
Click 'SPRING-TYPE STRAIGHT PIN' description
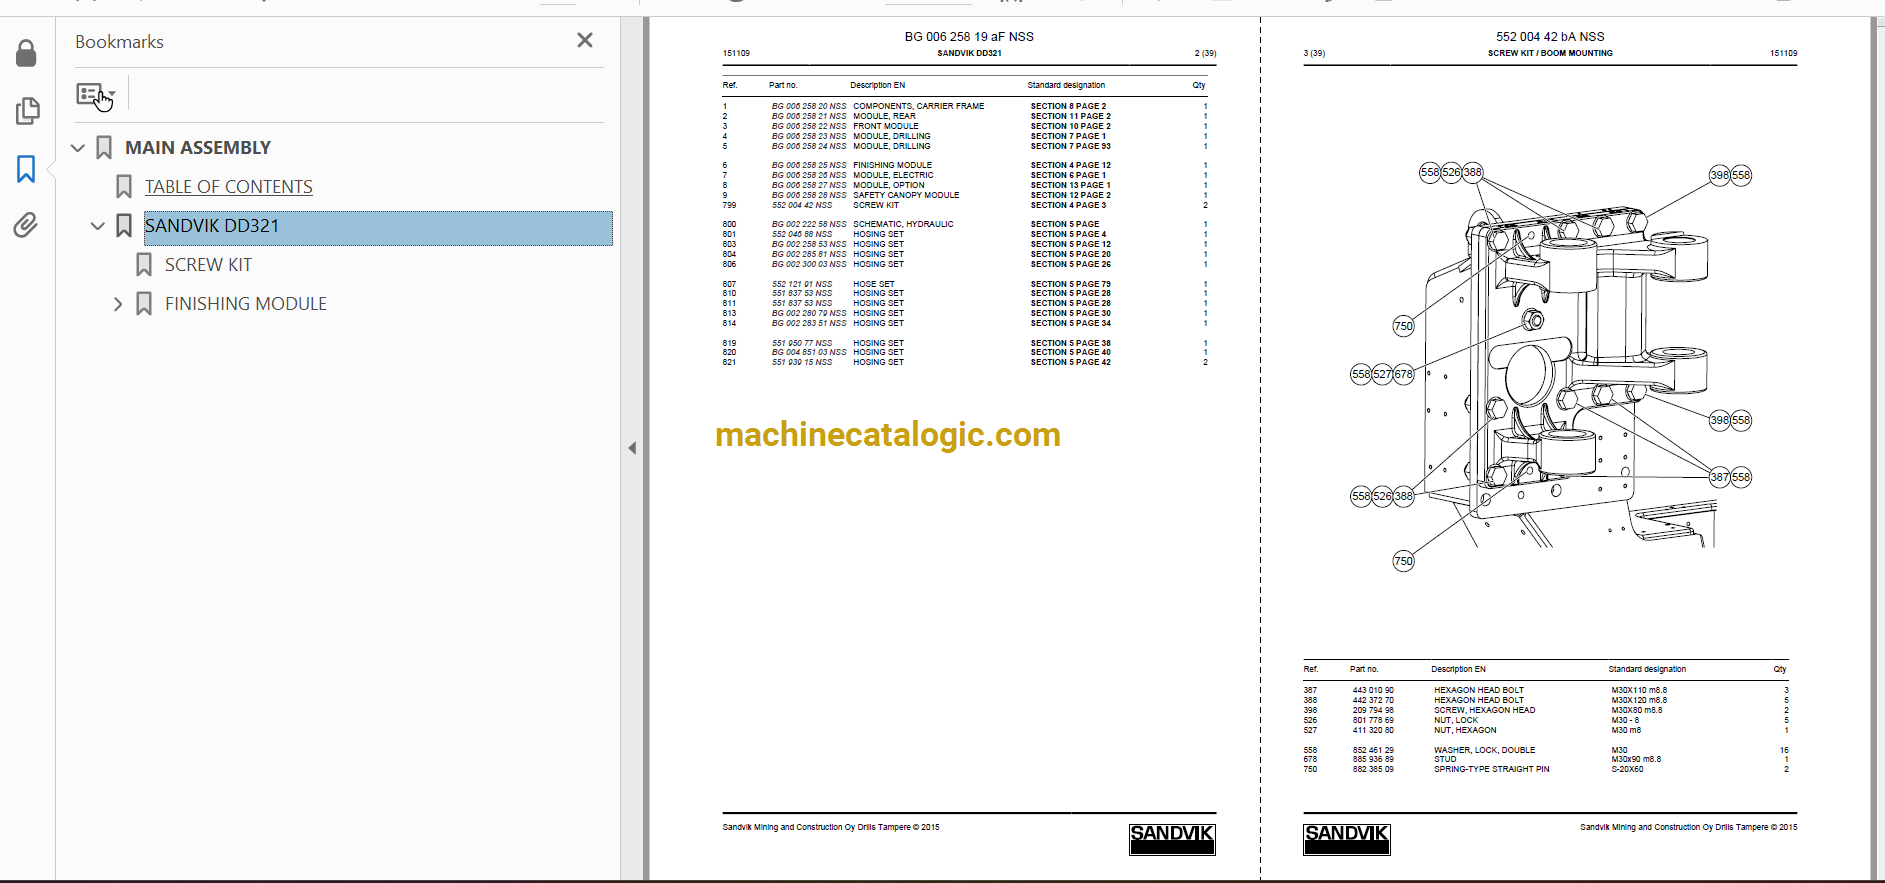(x=1492, y=769)
